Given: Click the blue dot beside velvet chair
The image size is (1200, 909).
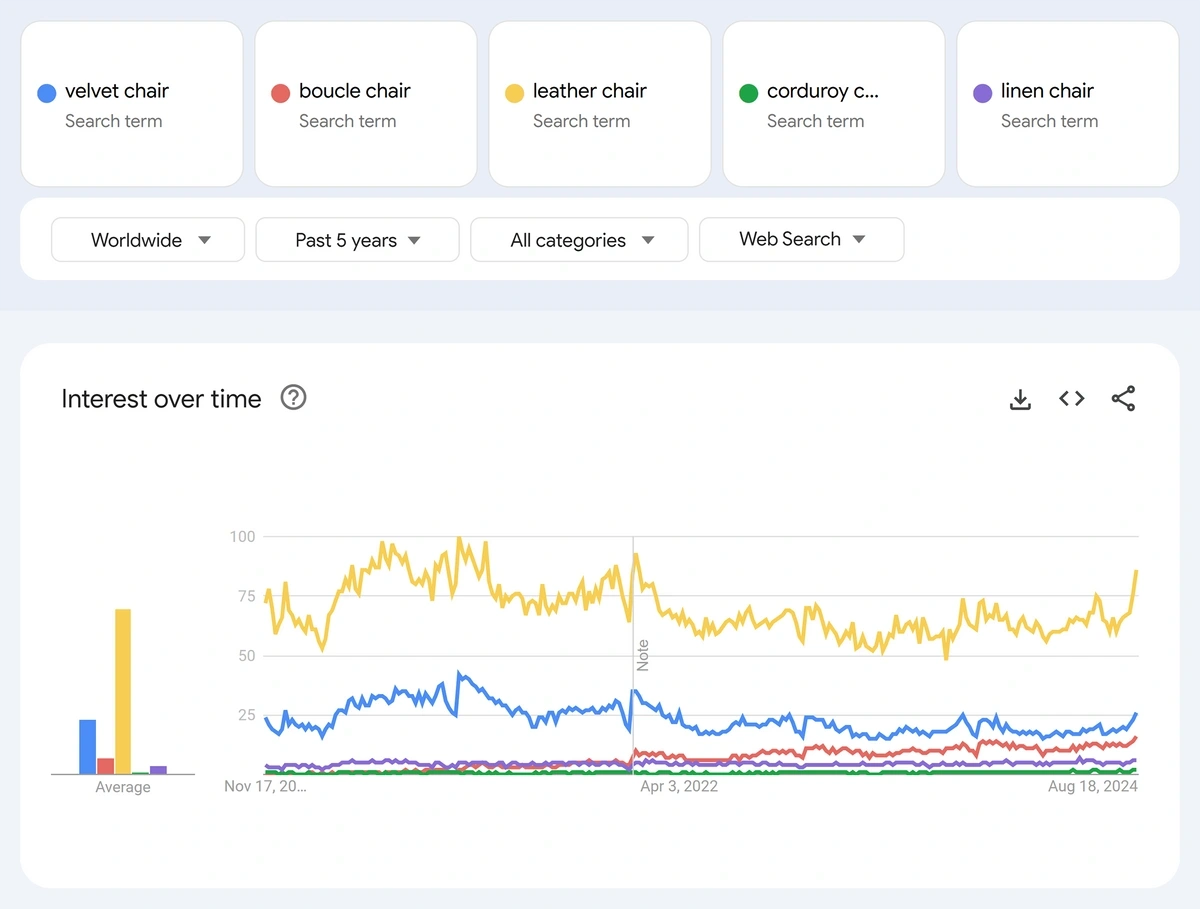Looking at the screenshot, I should (46, 93).
